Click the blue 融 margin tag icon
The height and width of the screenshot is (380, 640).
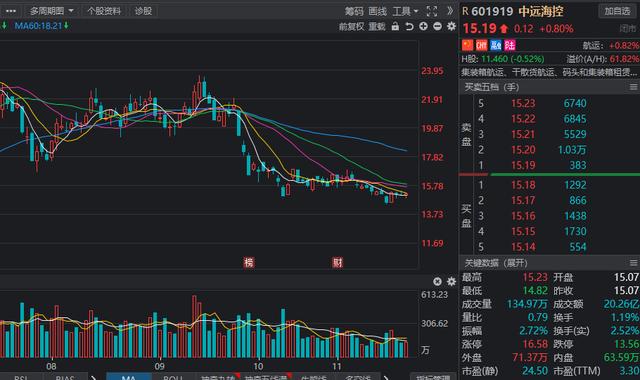pyautogui.click(x=496, y=45)
